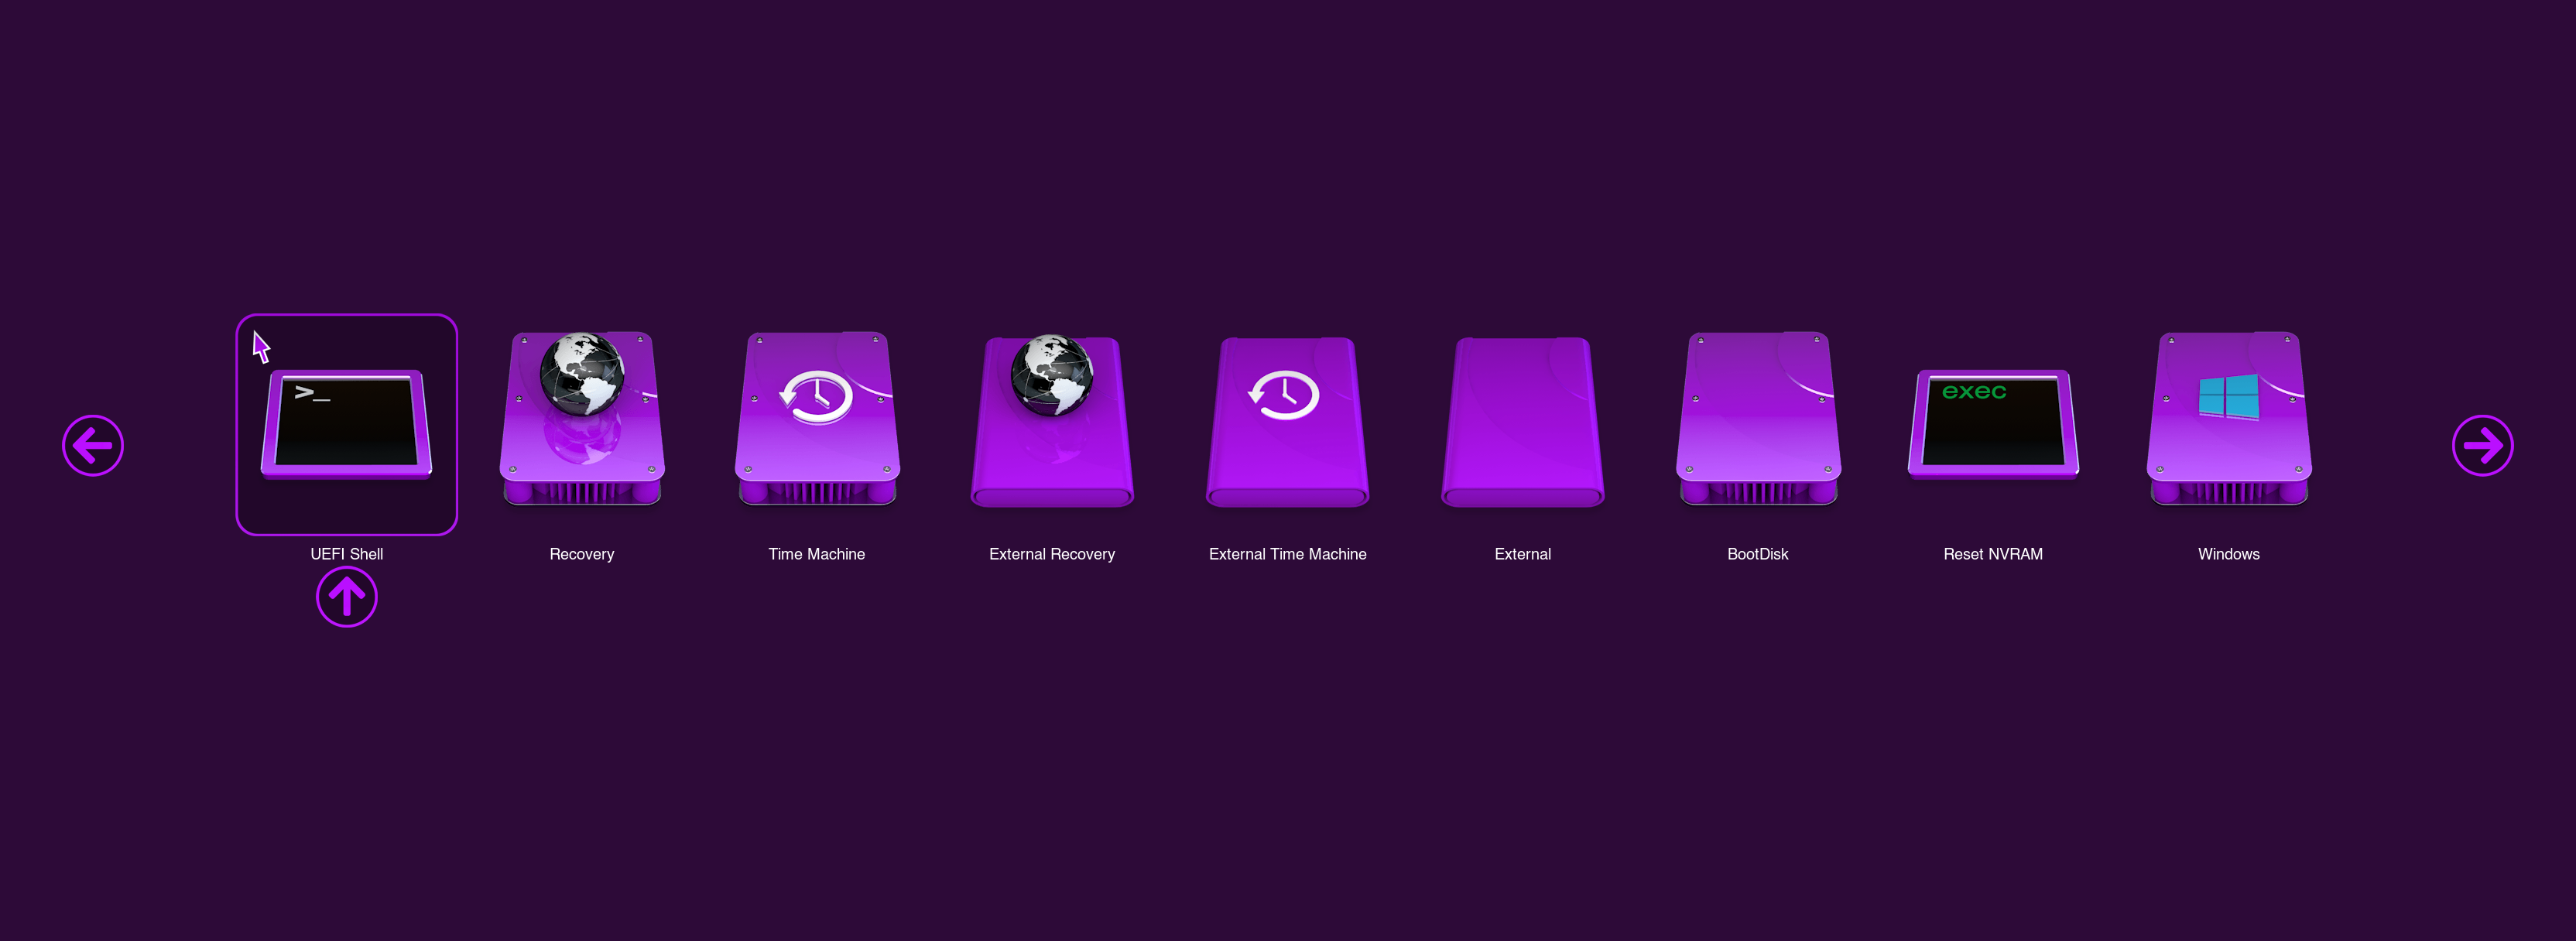
Task: Click the BootDisk text label
Action: point(1757,554)
